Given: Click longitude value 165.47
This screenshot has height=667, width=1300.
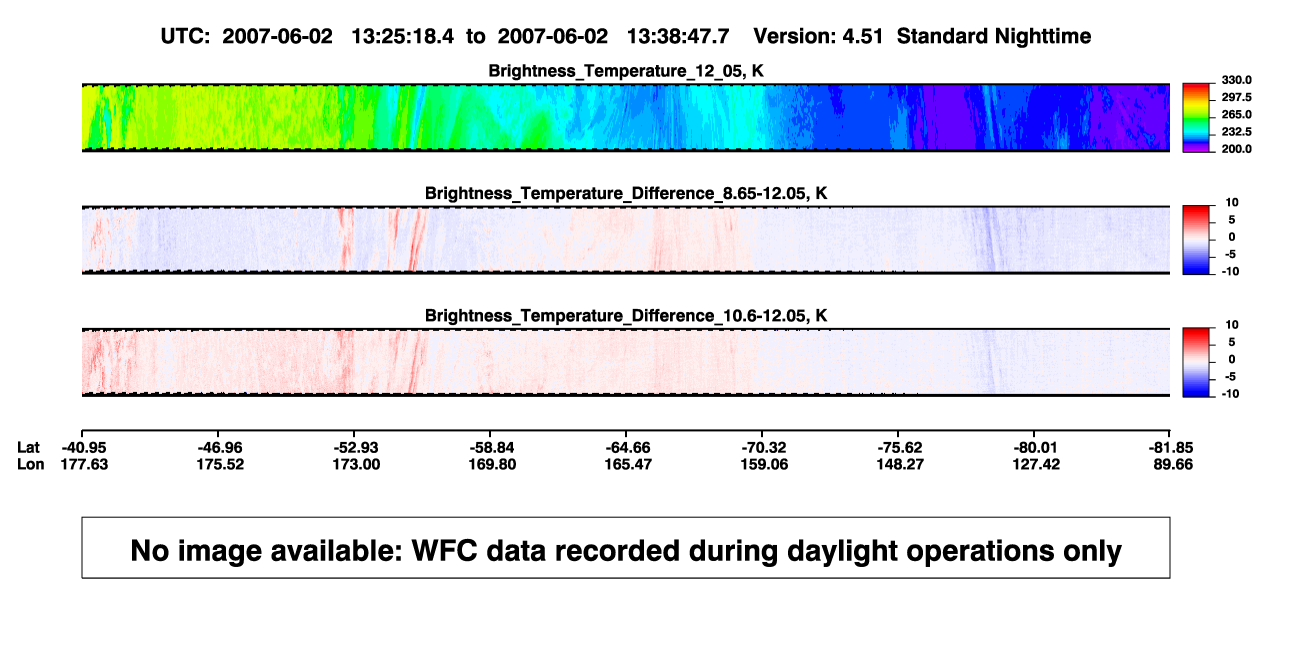Looking at the screenshot, I should (626, 464).
